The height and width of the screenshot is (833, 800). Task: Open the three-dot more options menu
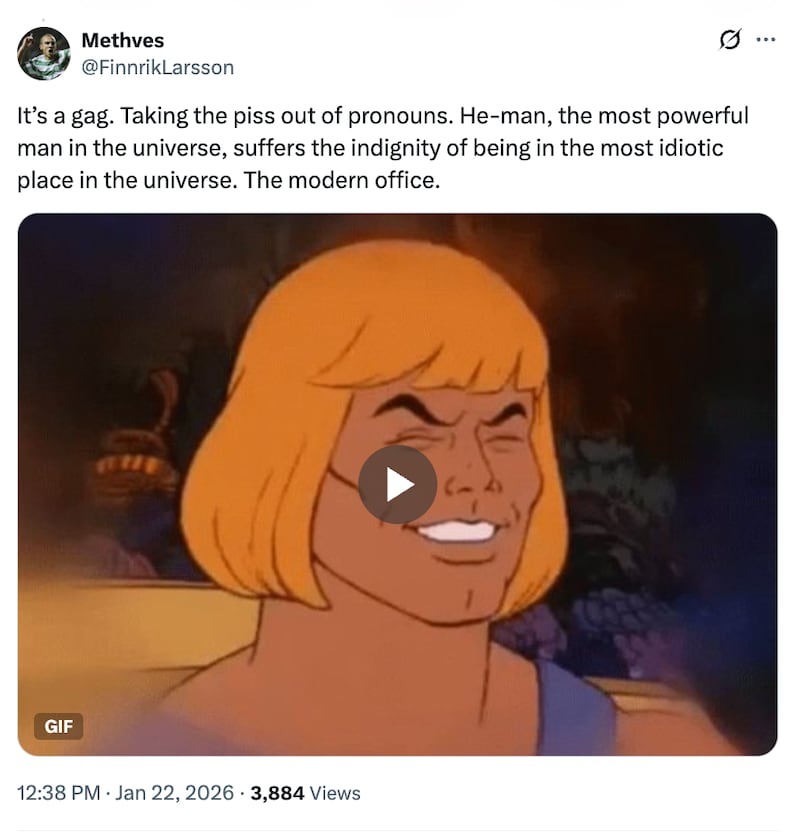coord(766,40)
